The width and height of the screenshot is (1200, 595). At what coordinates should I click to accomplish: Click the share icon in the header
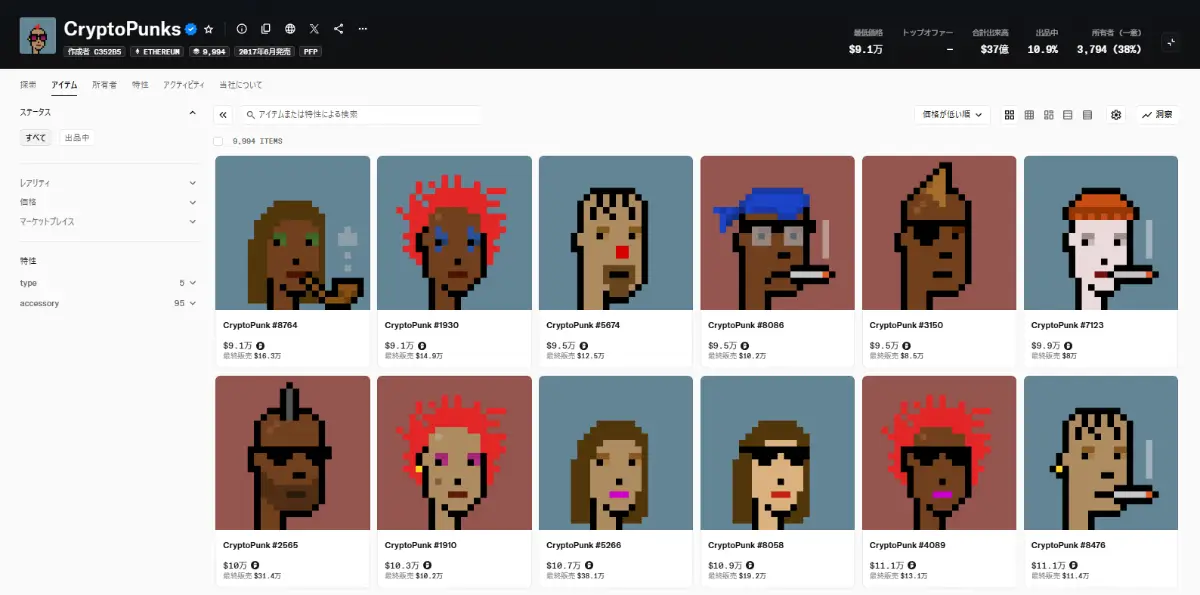pos(339,29)
